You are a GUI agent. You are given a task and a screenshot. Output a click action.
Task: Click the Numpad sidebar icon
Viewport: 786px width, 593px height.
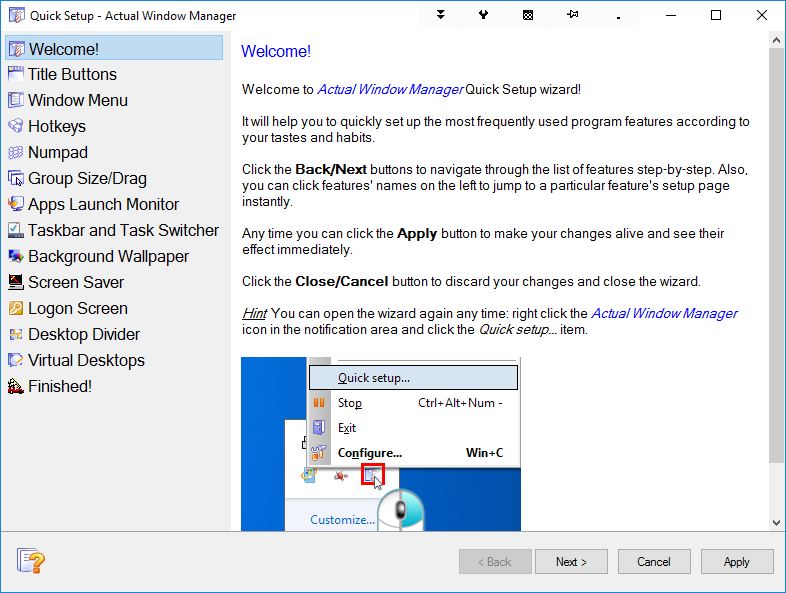click(x=16, y=152)
